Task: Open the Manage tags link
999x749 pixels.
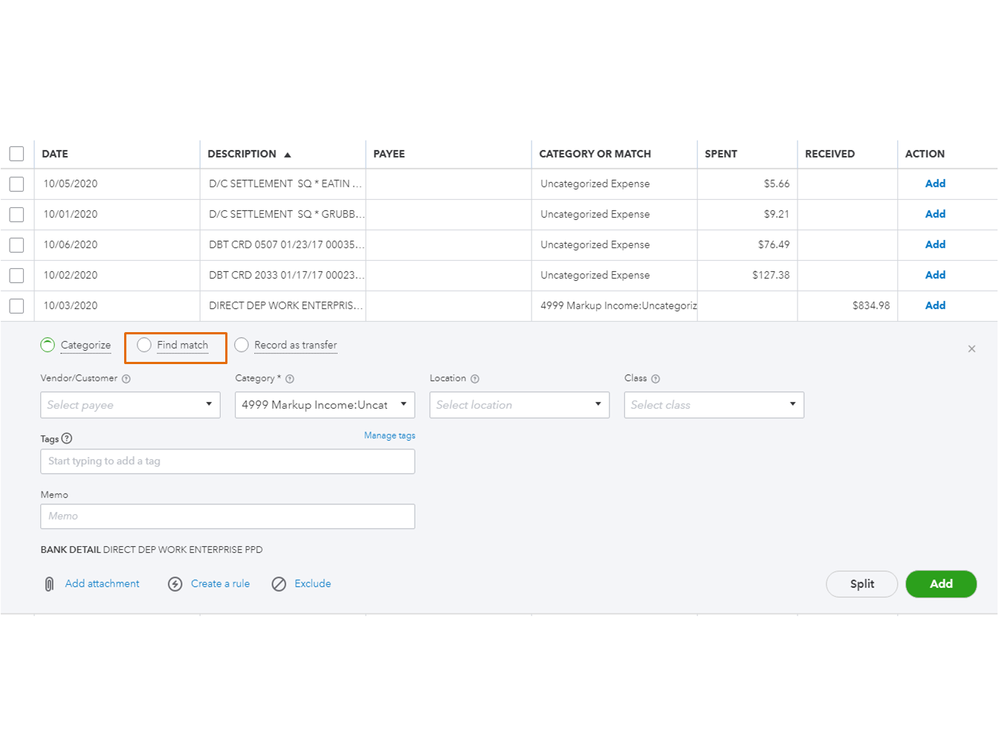Action: [x=389, y=436]
